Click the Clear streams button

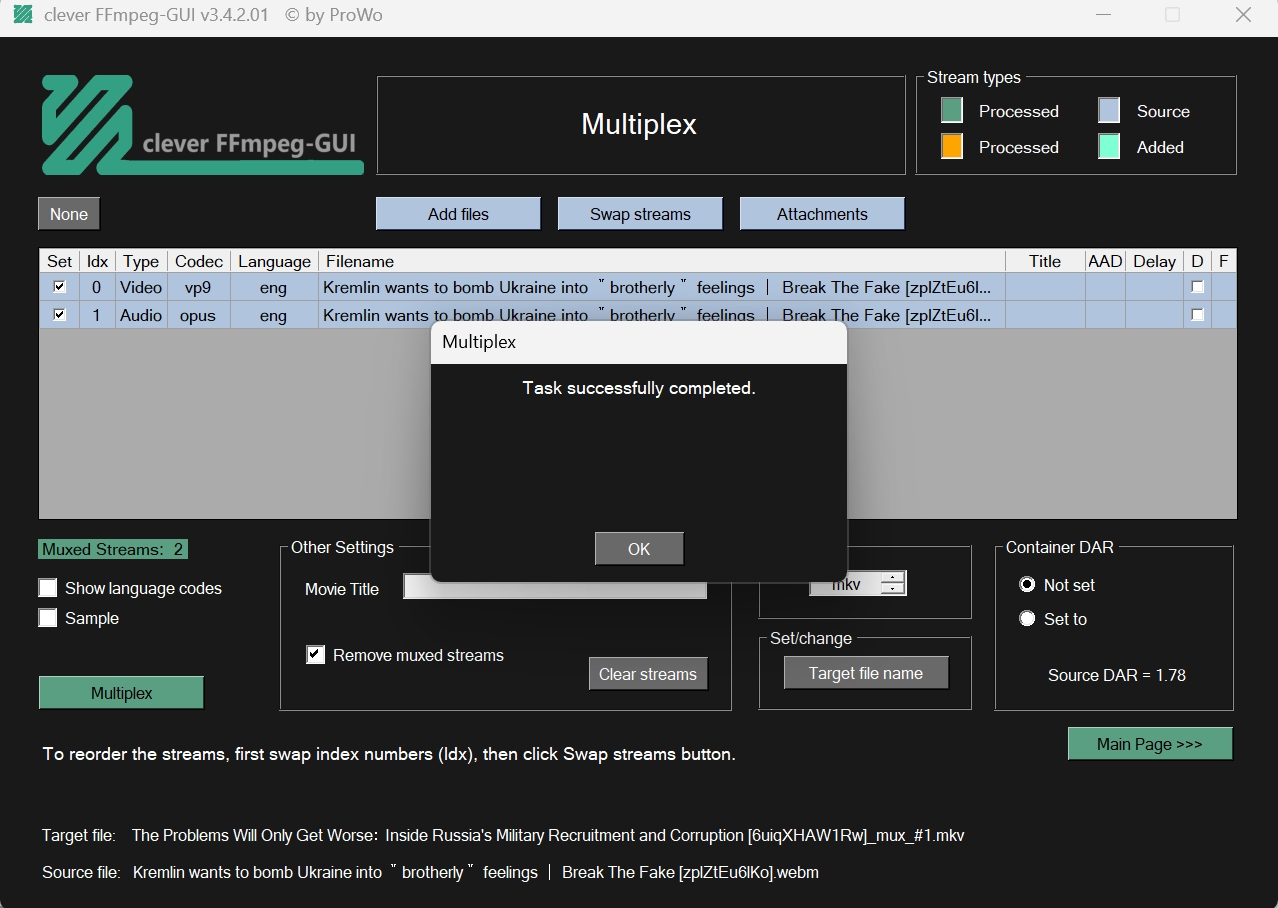point(648,674)
